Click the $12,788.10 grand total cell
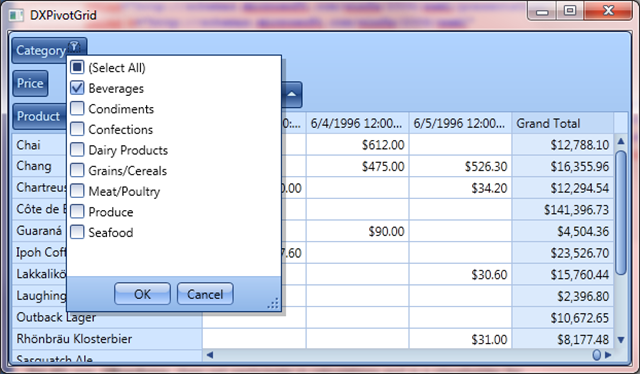This screenshot has width=640, height=374. [x=563, y=145]
